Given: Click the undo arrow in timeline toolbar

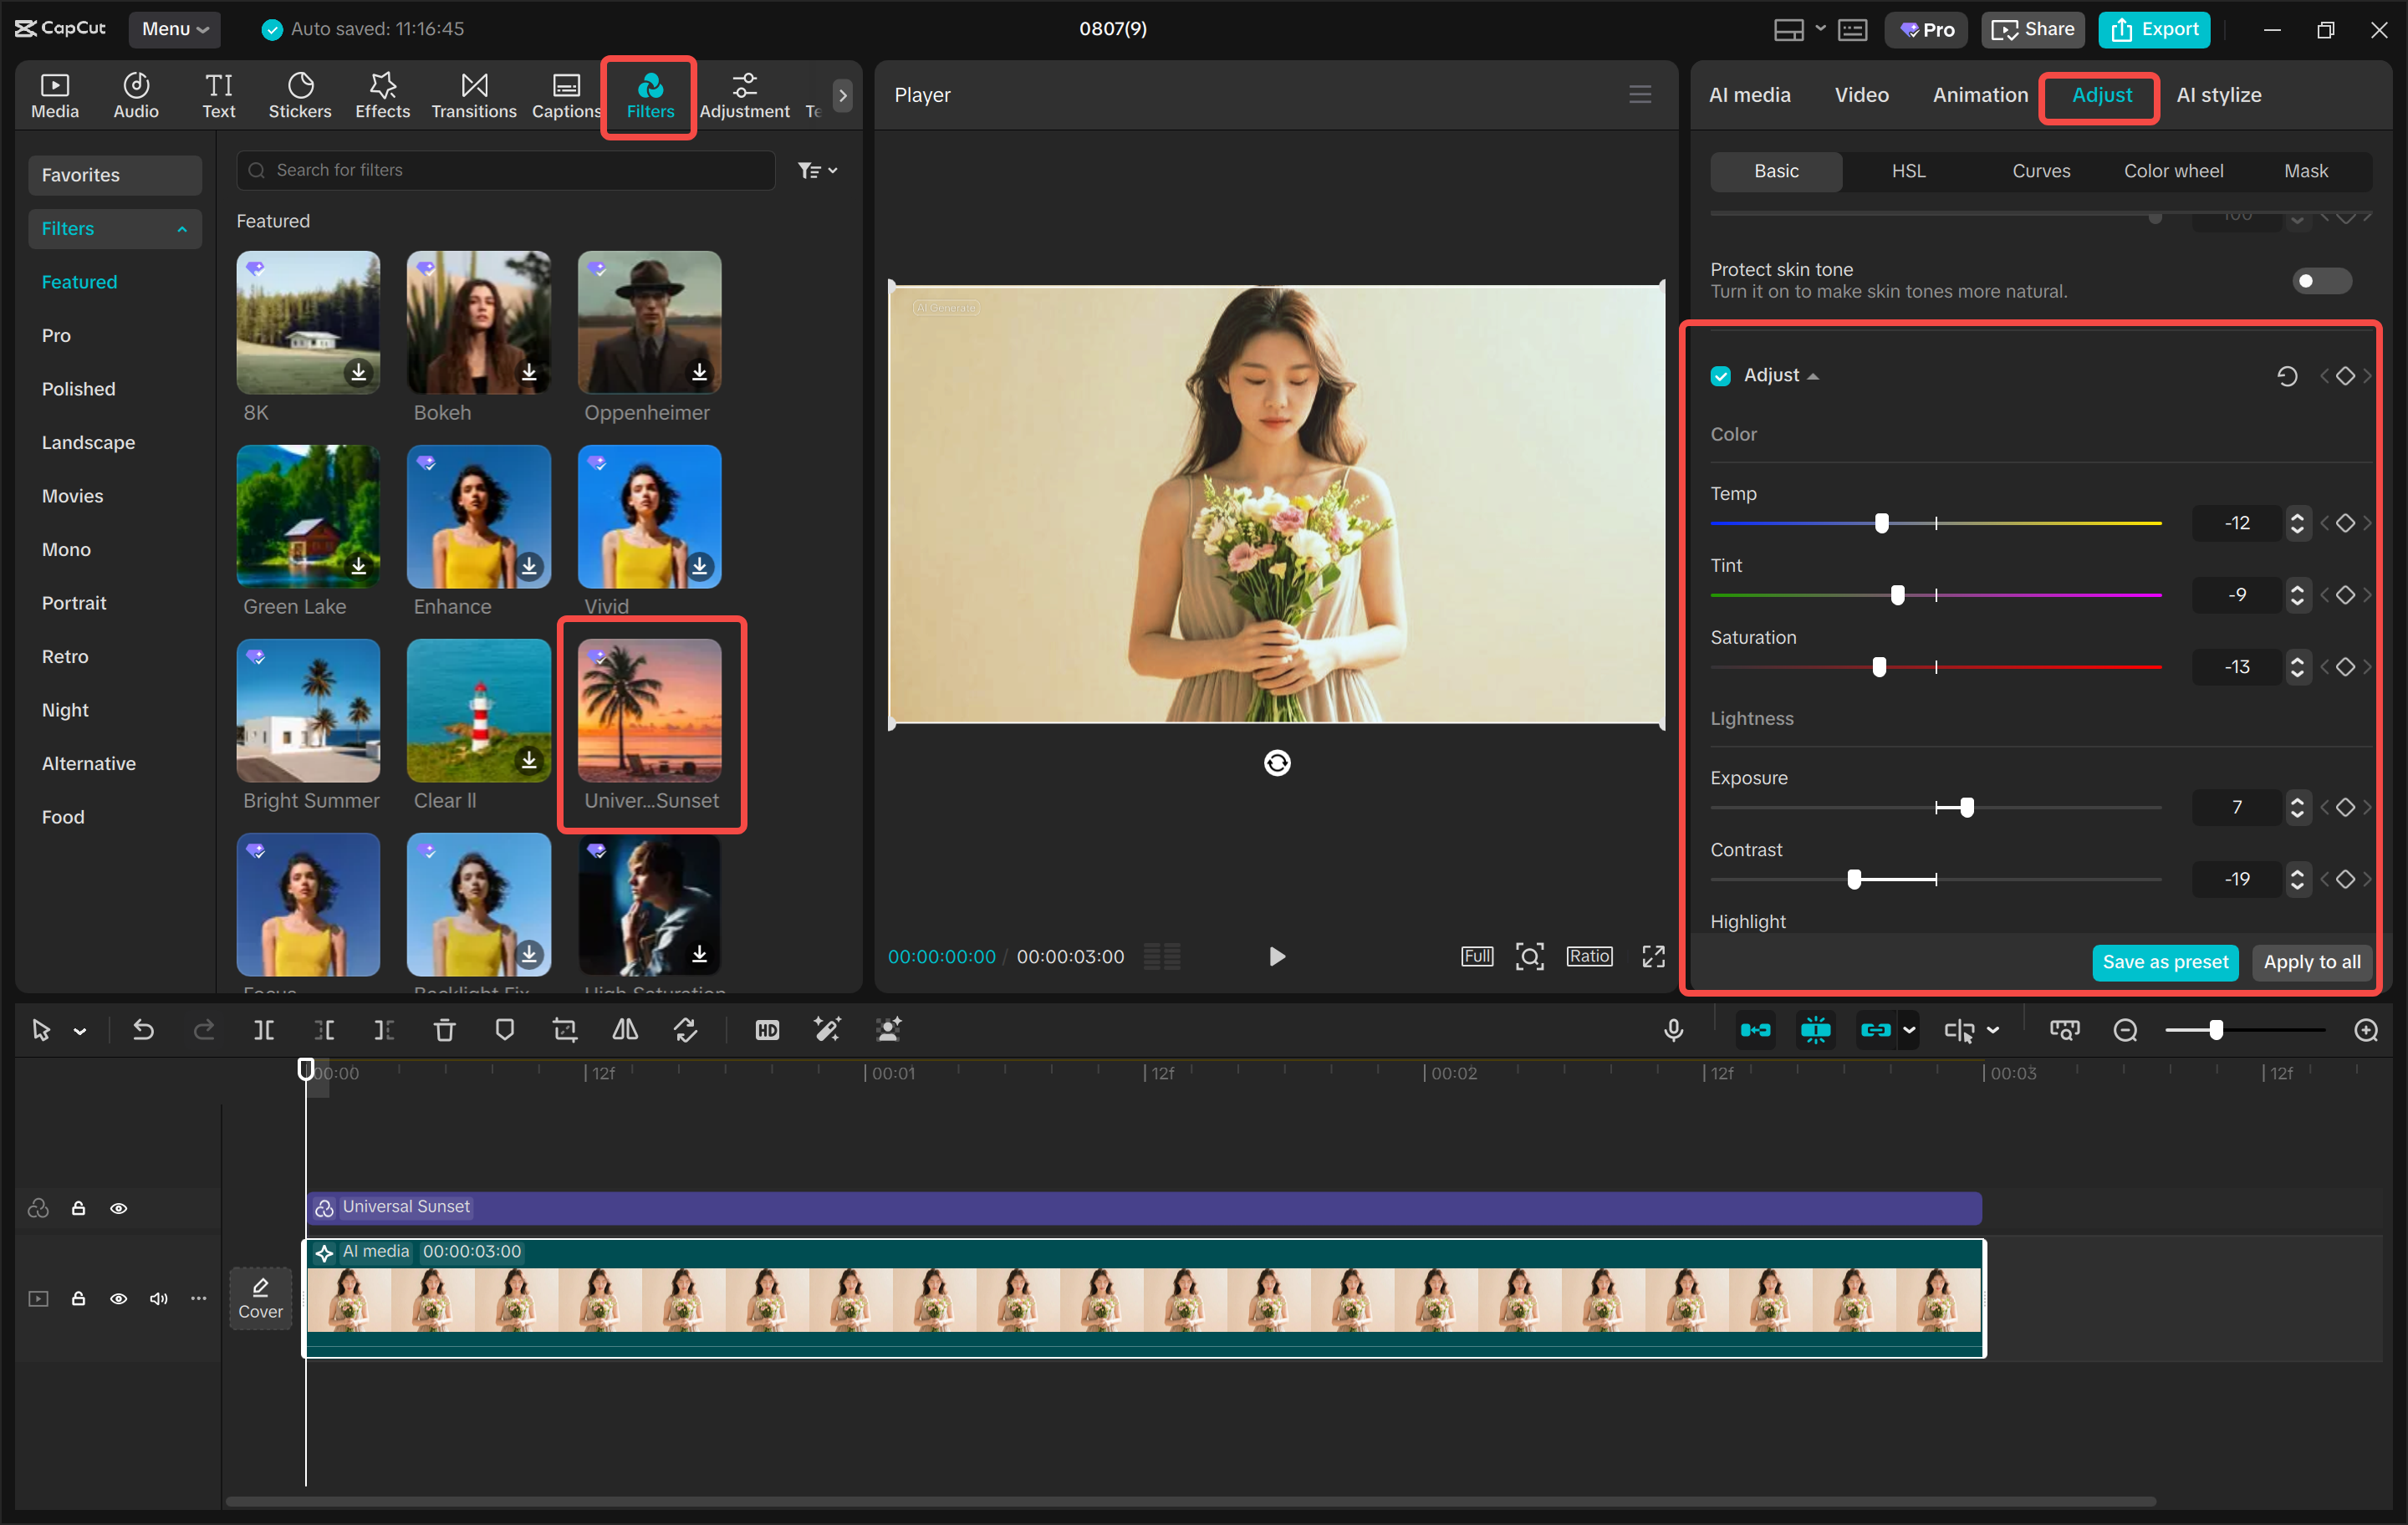Looking at the screenshot, I should (143, 1030).
